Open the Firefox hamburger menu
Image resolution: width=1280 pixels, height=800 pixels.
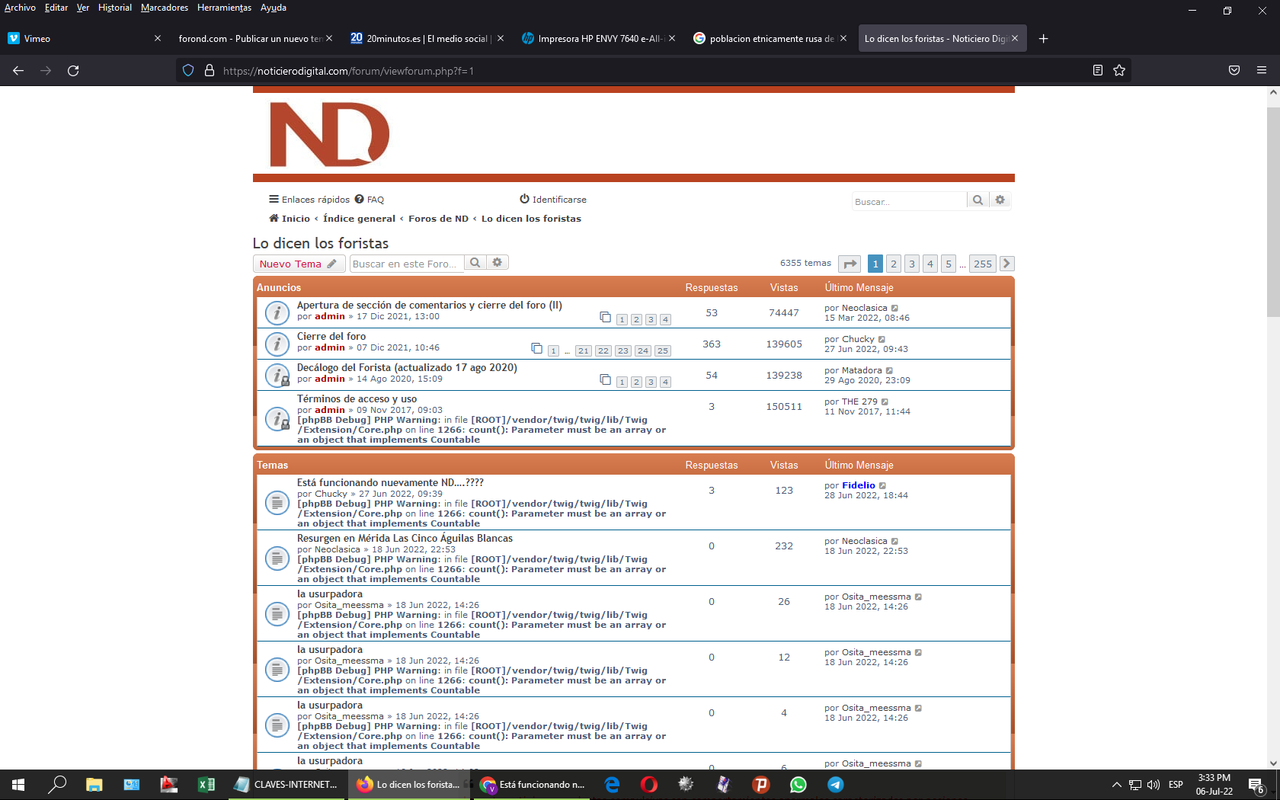(x=1262, y=71)
